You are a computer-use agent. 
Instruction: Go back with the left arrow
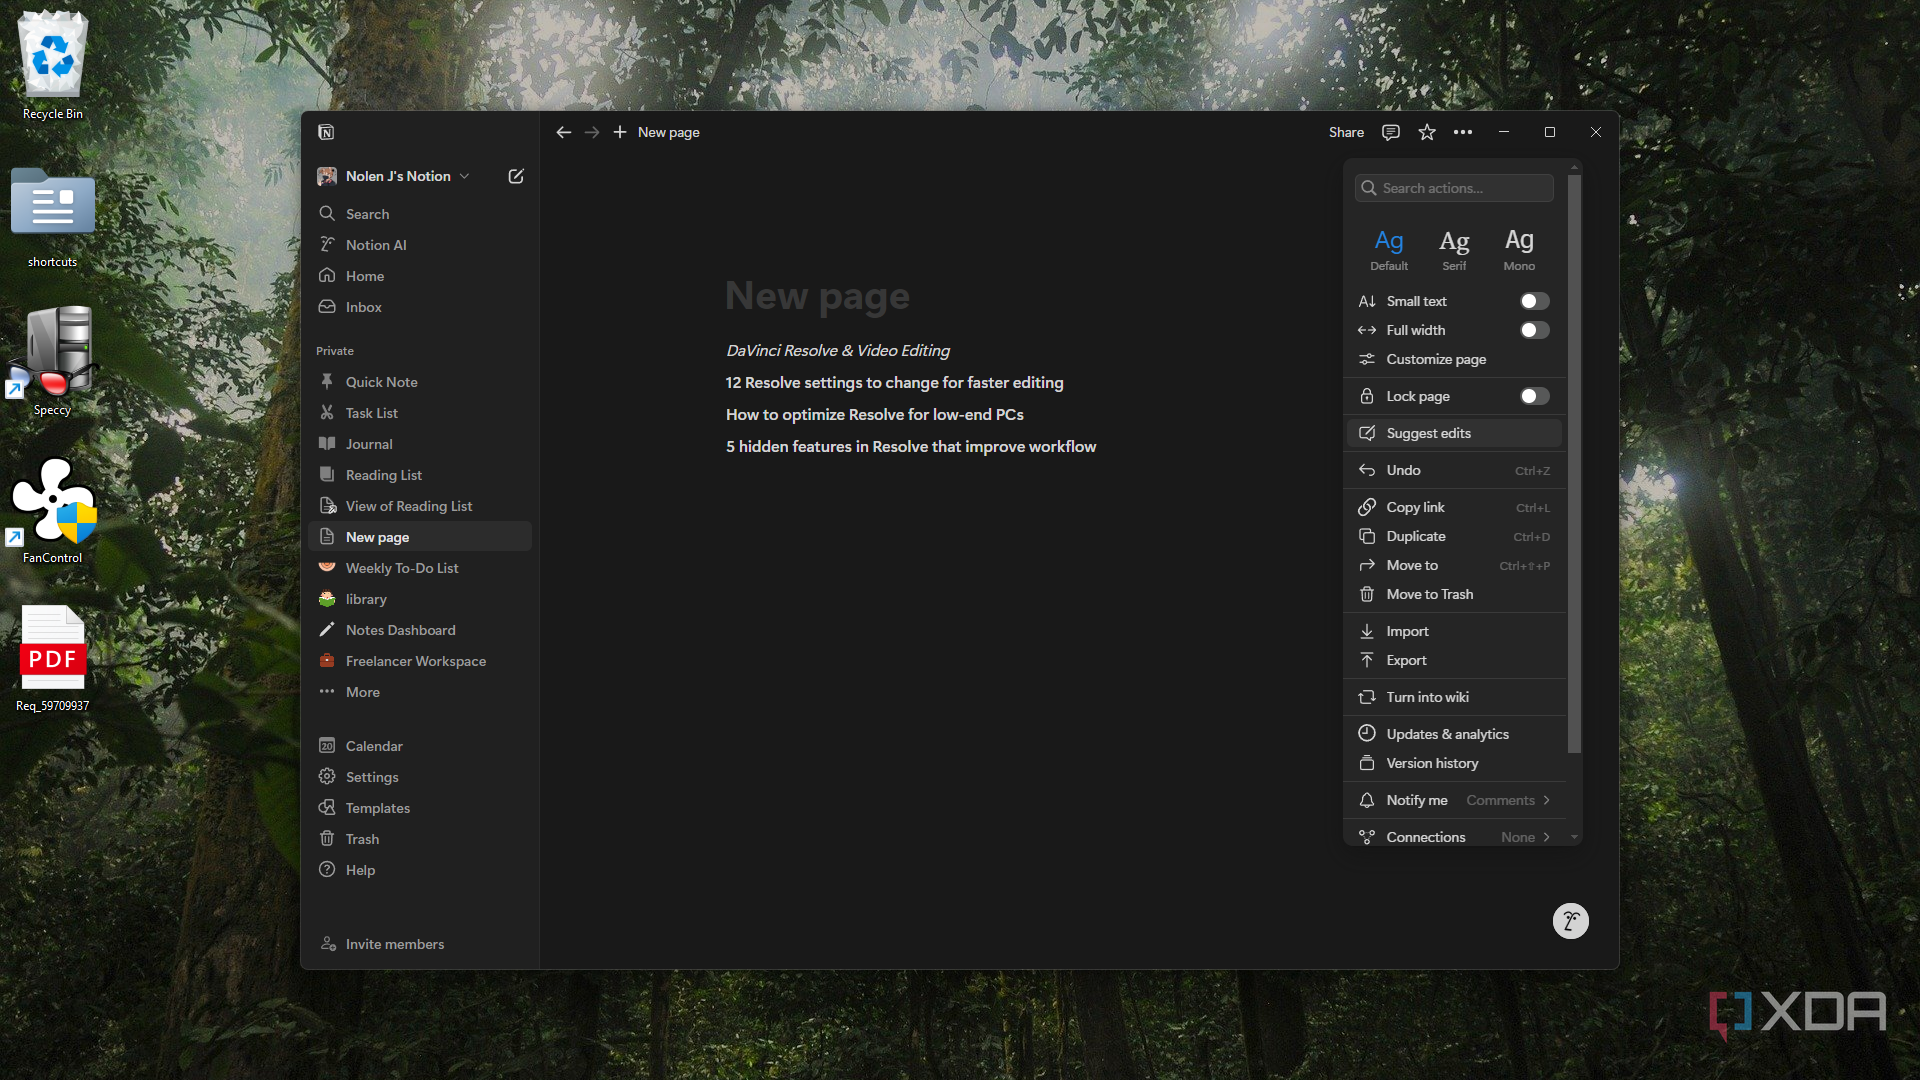point(564,132)
